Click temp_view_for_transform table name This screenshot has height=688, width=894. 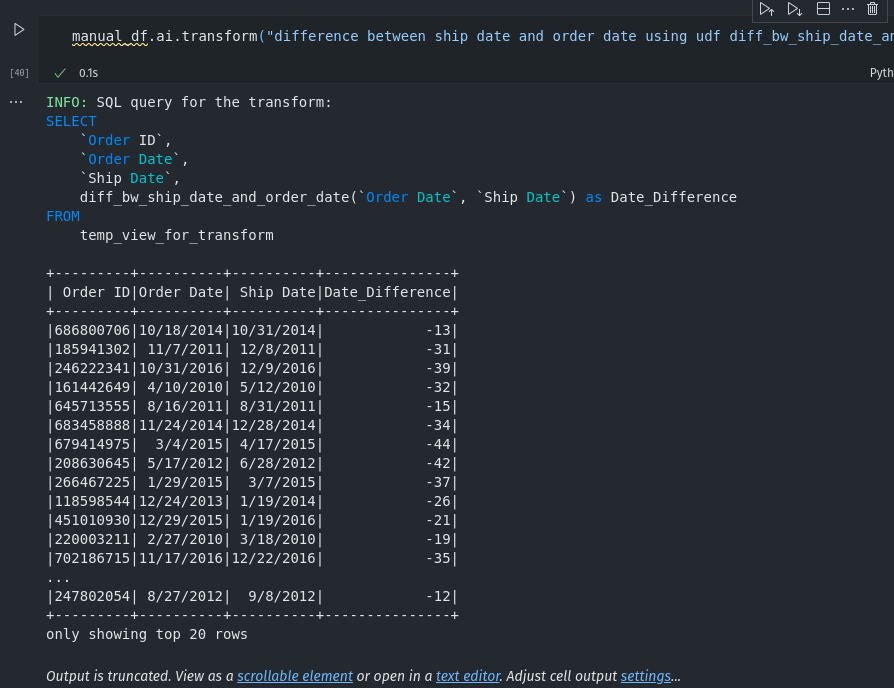pyautogui.click(x=177, y=235)
